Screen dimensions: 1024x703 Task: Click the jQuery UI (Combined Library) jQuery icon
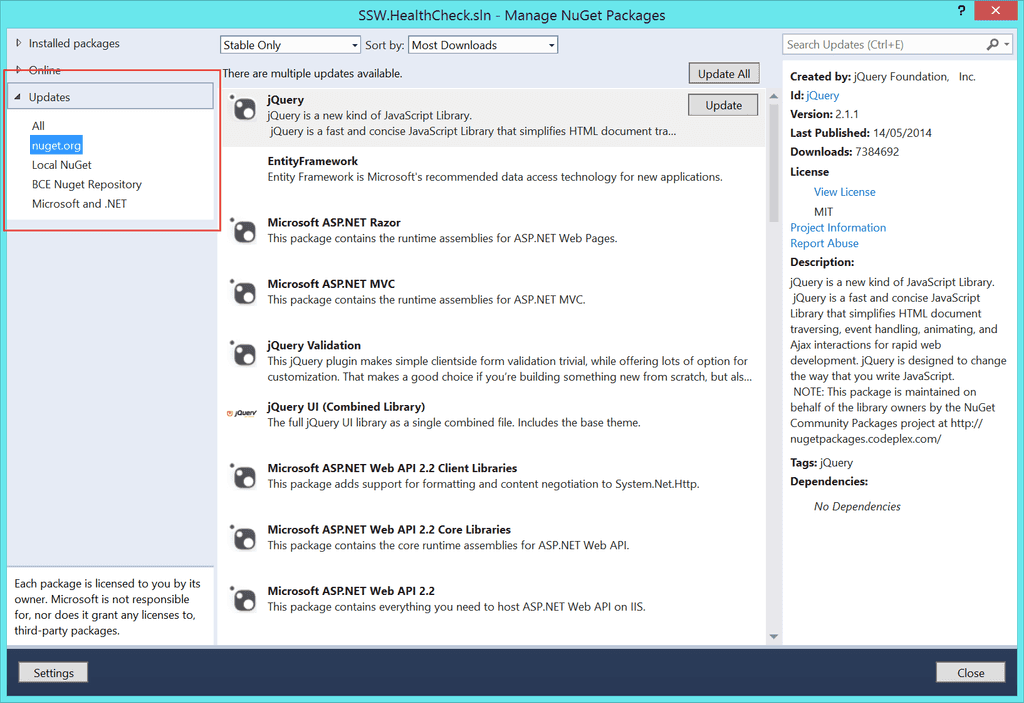coord(242,415)
